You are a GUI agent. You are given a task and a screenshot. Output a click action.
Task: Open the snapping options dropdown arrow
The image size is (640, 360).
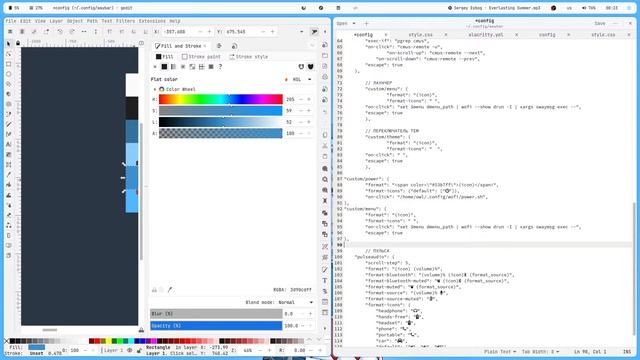(x=325, y=31)
